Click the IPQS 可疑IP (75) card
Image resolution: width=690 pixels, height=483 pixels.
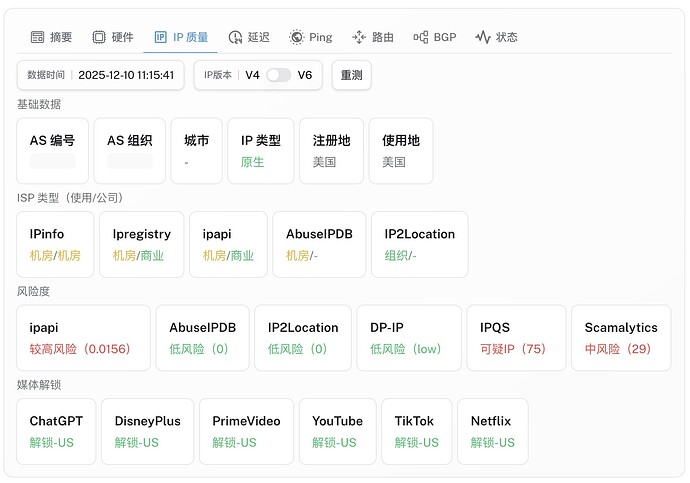pos(516,338)
